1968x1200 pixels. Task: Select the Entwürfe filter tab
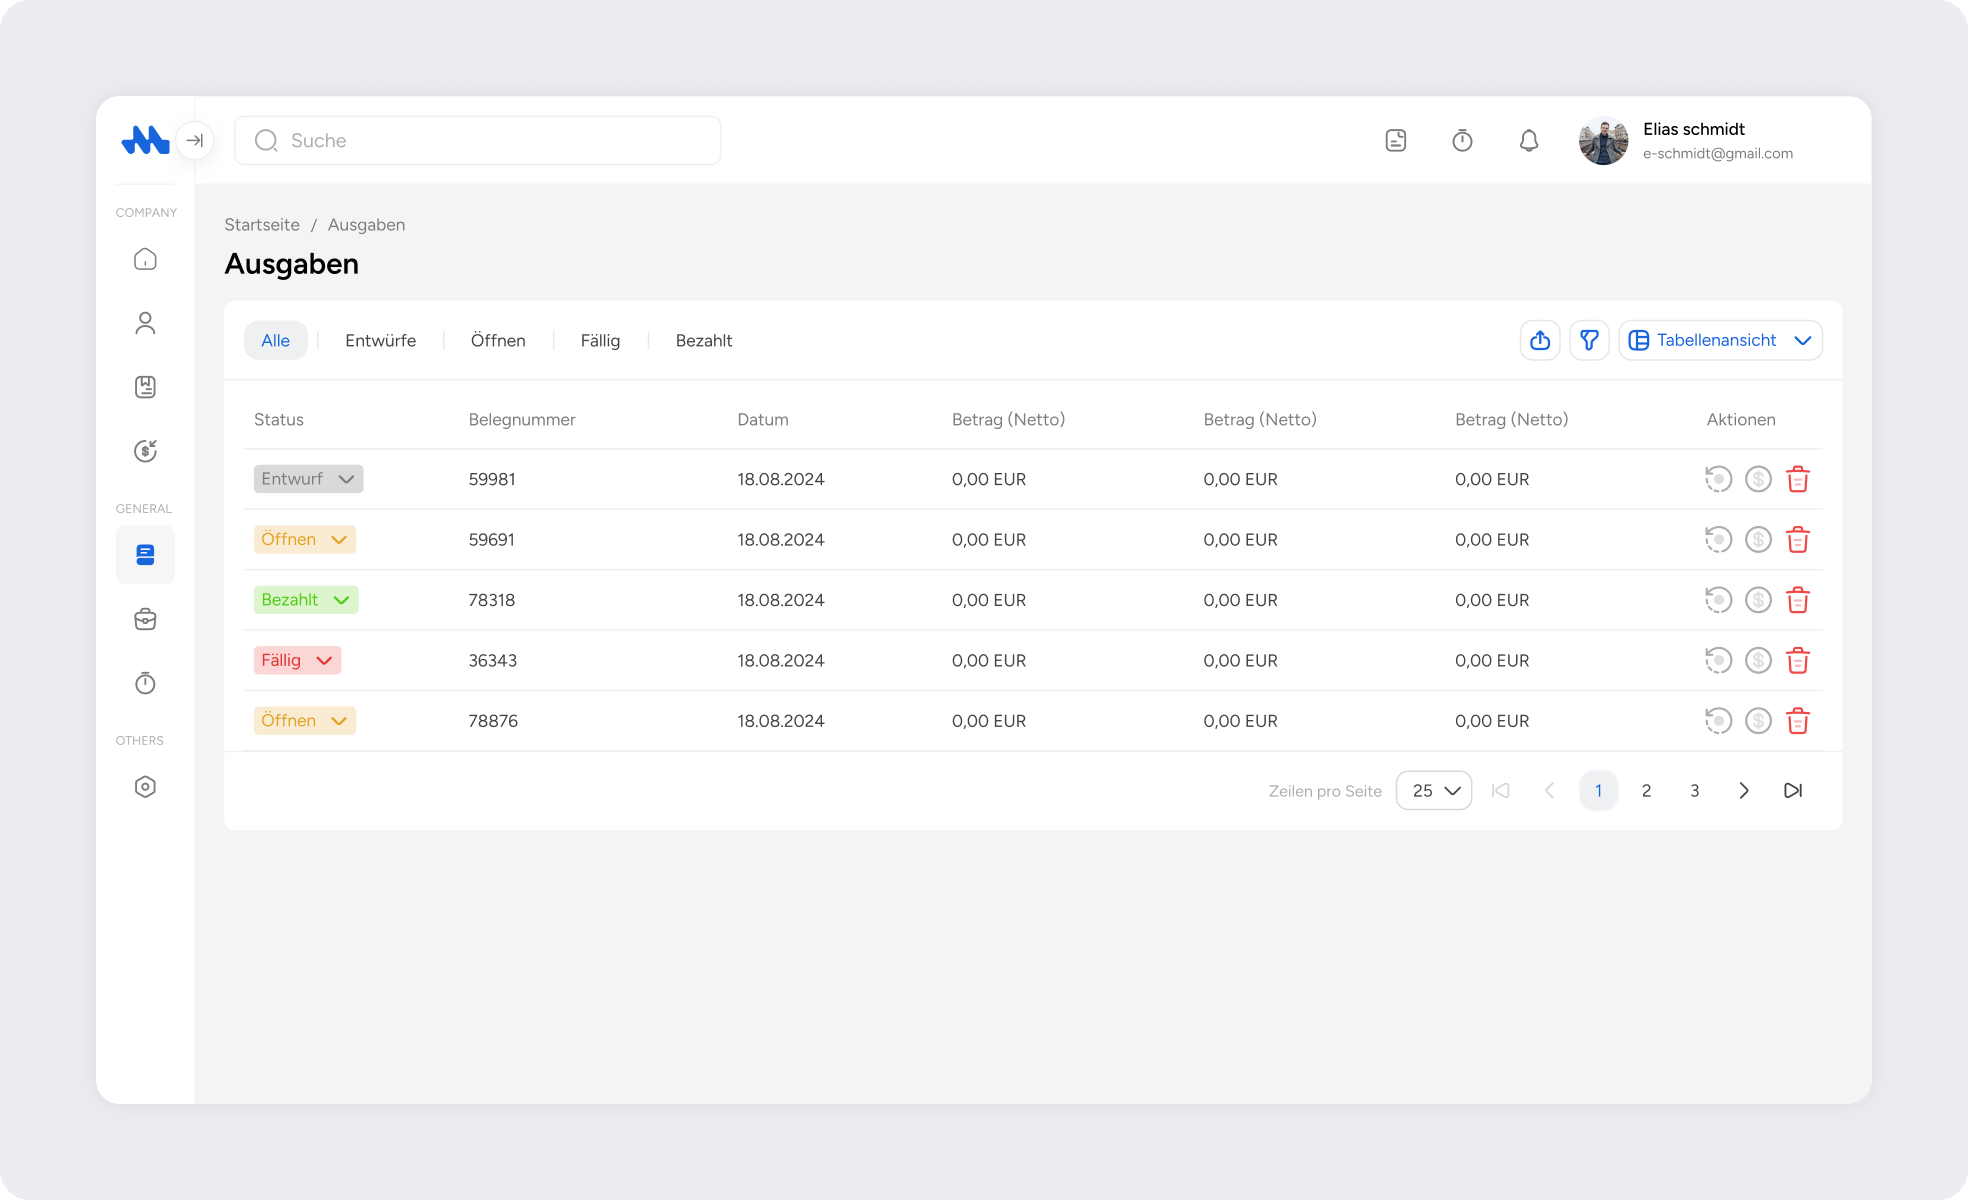tap(381, 340)
